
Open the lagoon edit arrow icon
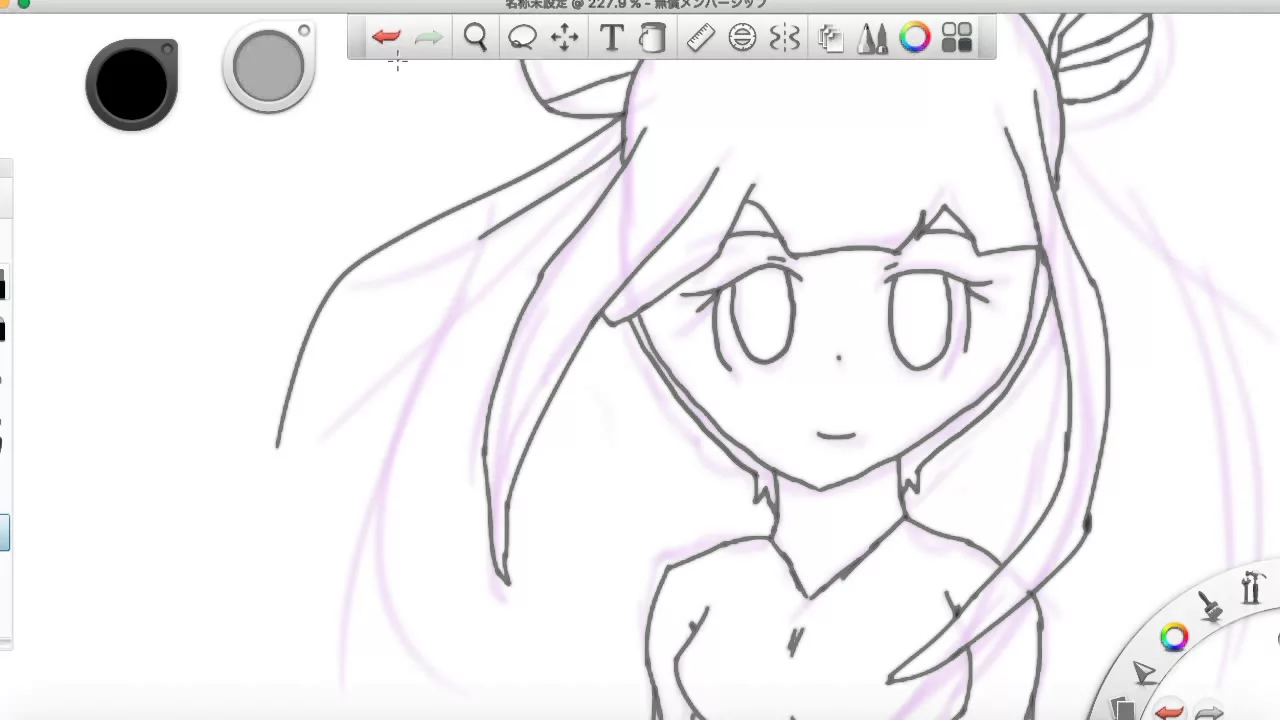click(x=1144, y=673)
